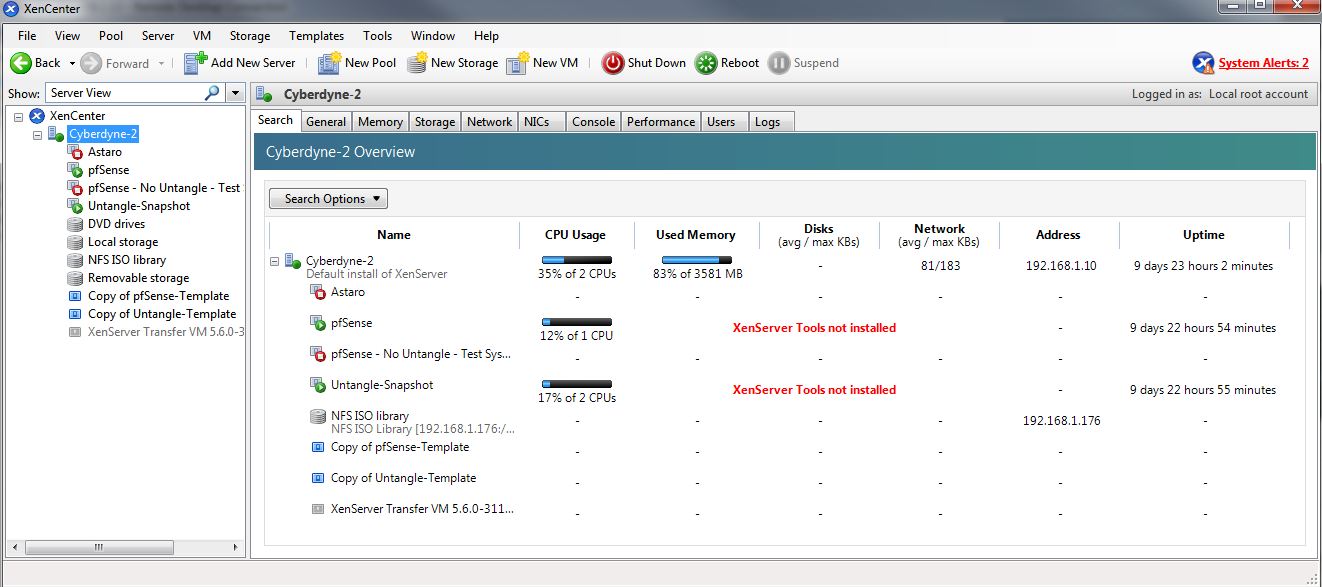Switch to the Network tab
The height and width of the screenshot is (587, 1322).
(x=490, y=122)
